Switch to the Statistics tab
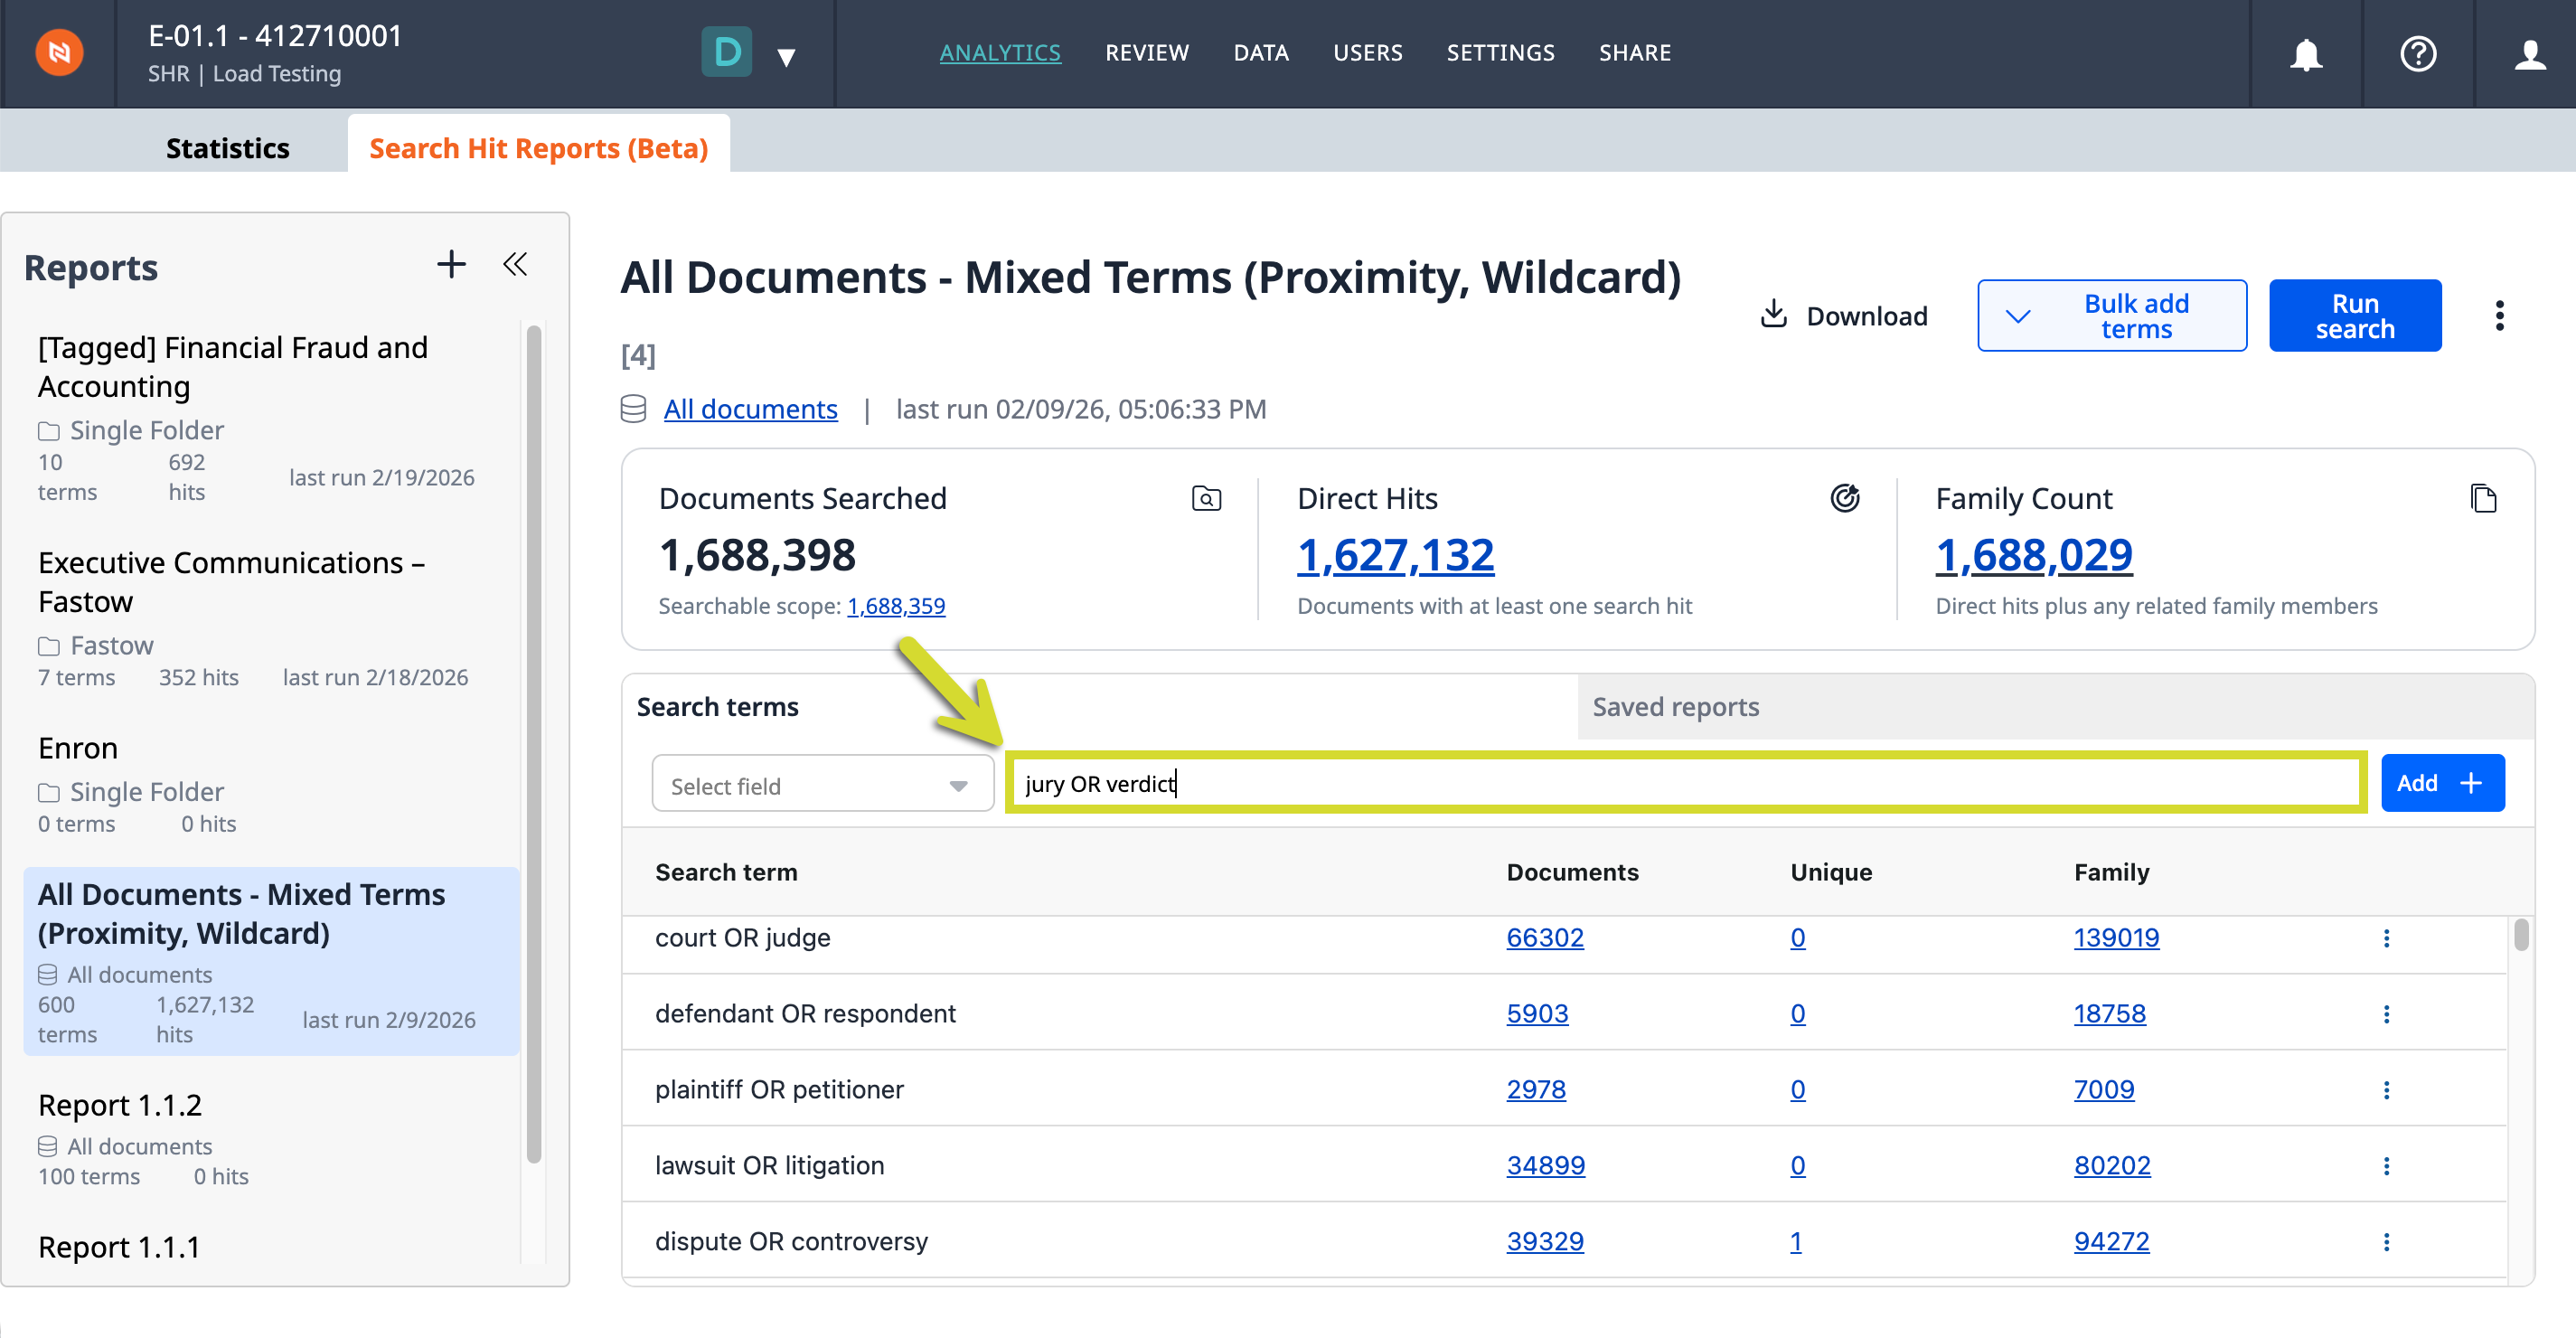The height and width of the screenshot is (1338, 2576). pyautogui.click(x=228, y=148)
